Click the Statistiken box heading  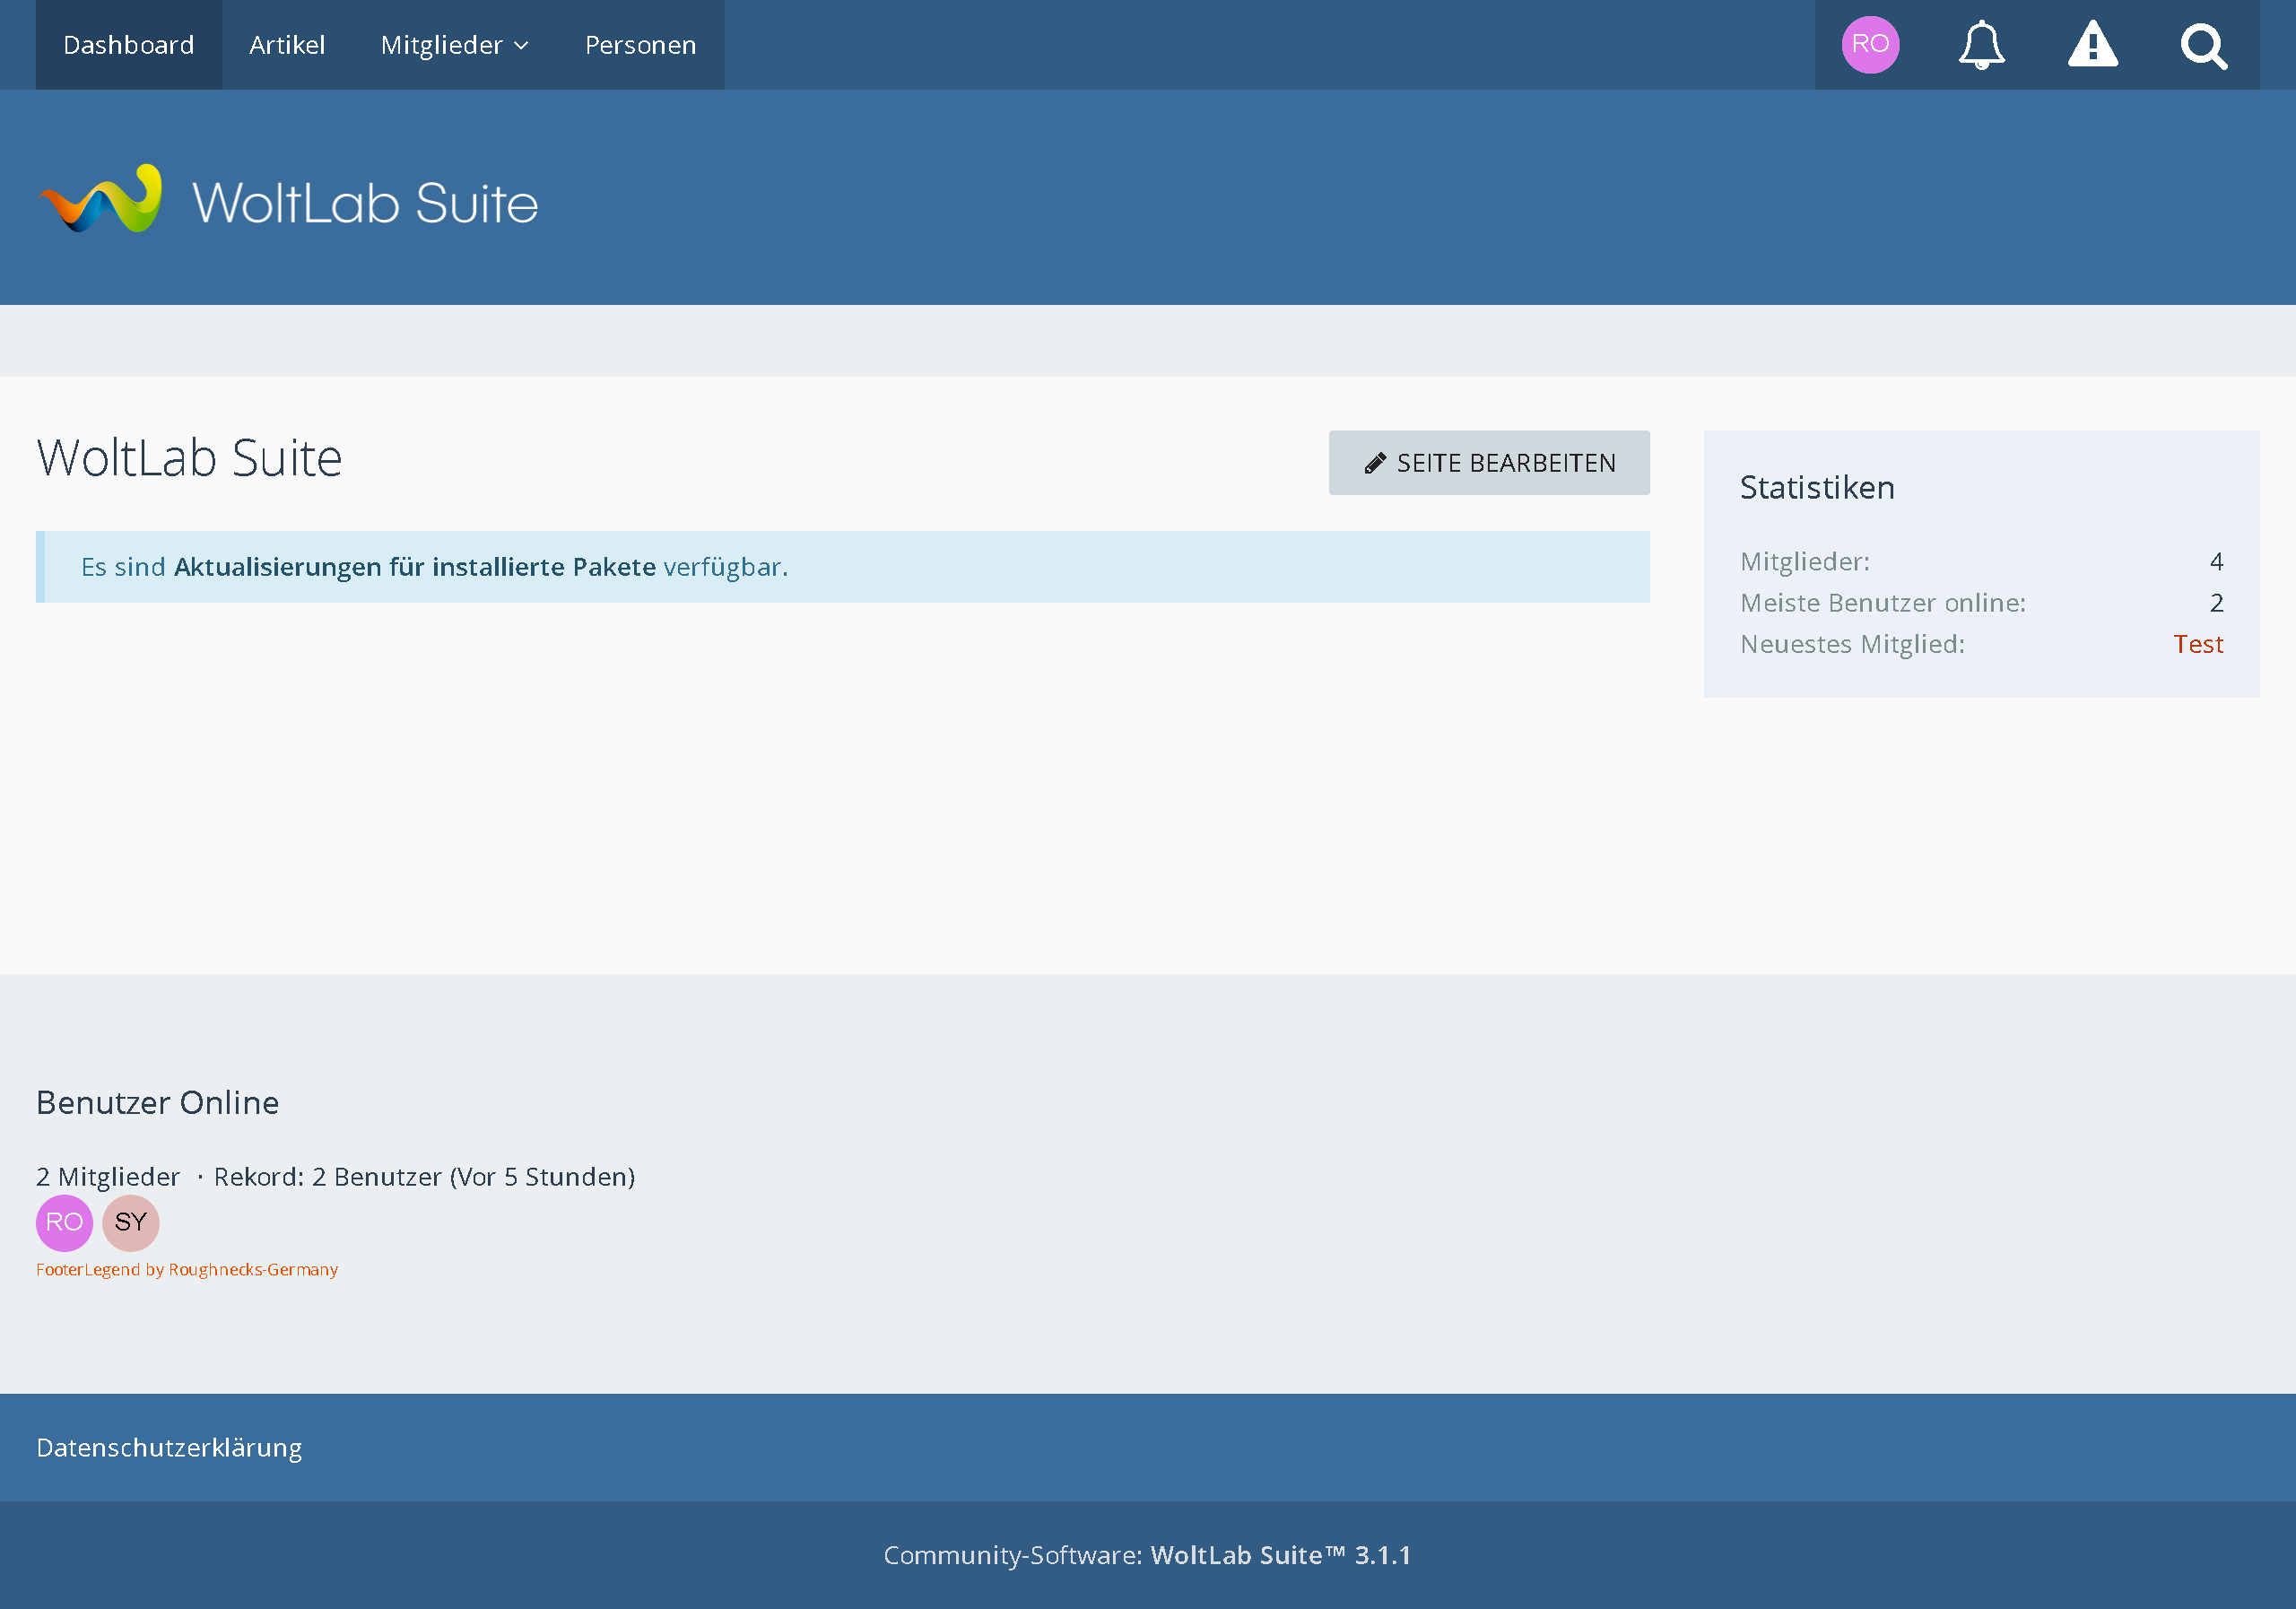[1817, 487]
